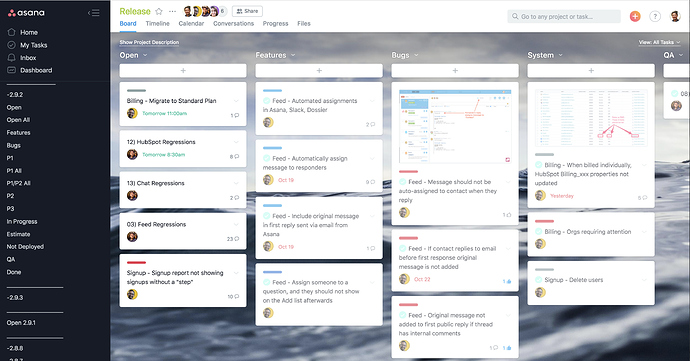
Task: Switch to the Timeline tab
Action: 158,23
